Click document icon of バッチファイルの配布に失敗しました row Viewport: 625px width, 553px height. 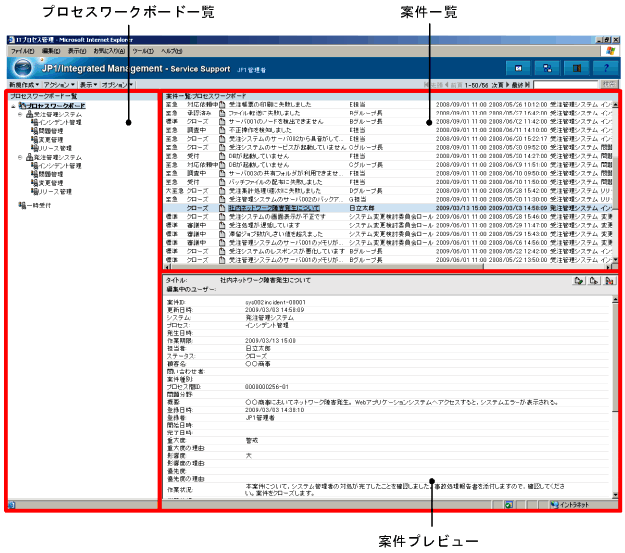click(x=222, y=182)
